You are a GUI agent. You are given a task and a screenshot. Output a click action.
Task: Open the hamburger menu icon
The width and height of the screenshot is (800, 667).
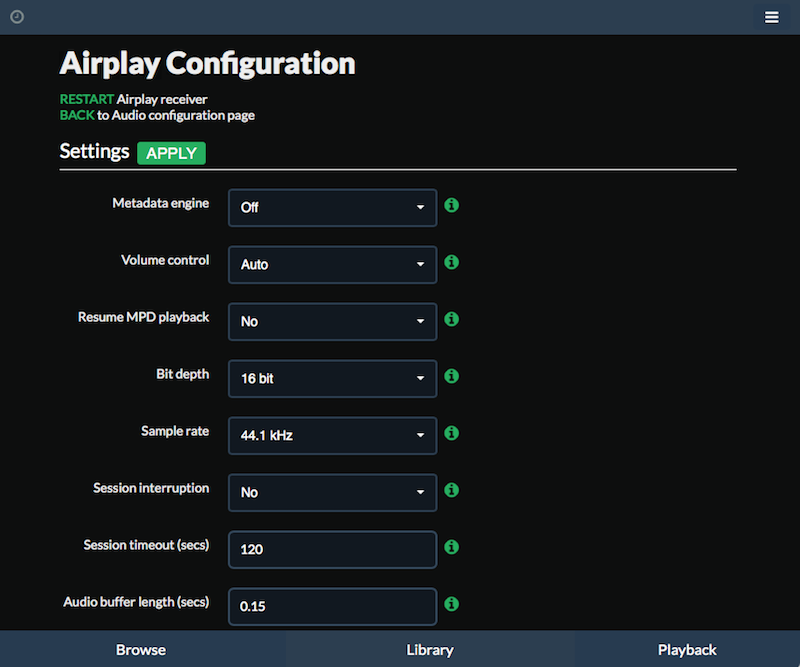click(771, 17)
